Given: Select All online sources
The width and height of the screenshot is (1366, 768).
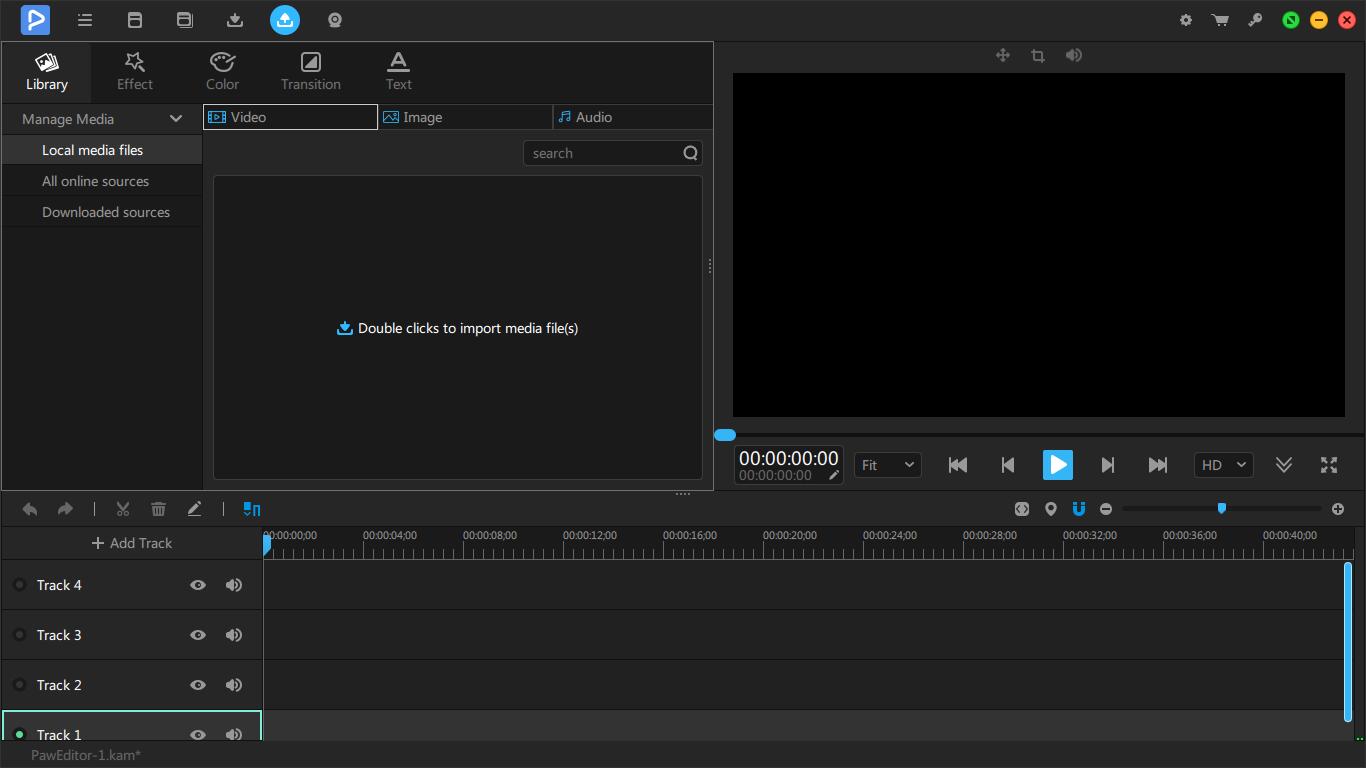Looking at the screenshot, I should (95, 181).
